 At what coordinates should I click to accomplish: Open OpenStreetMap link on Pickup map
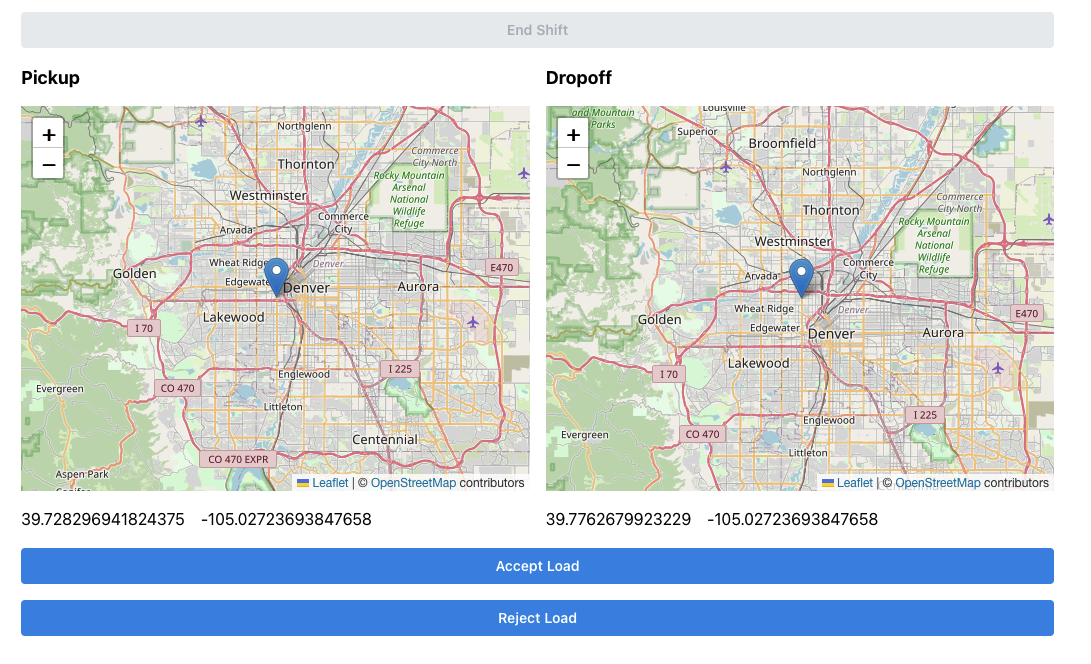pyautogui.click(x=413, y=483)
